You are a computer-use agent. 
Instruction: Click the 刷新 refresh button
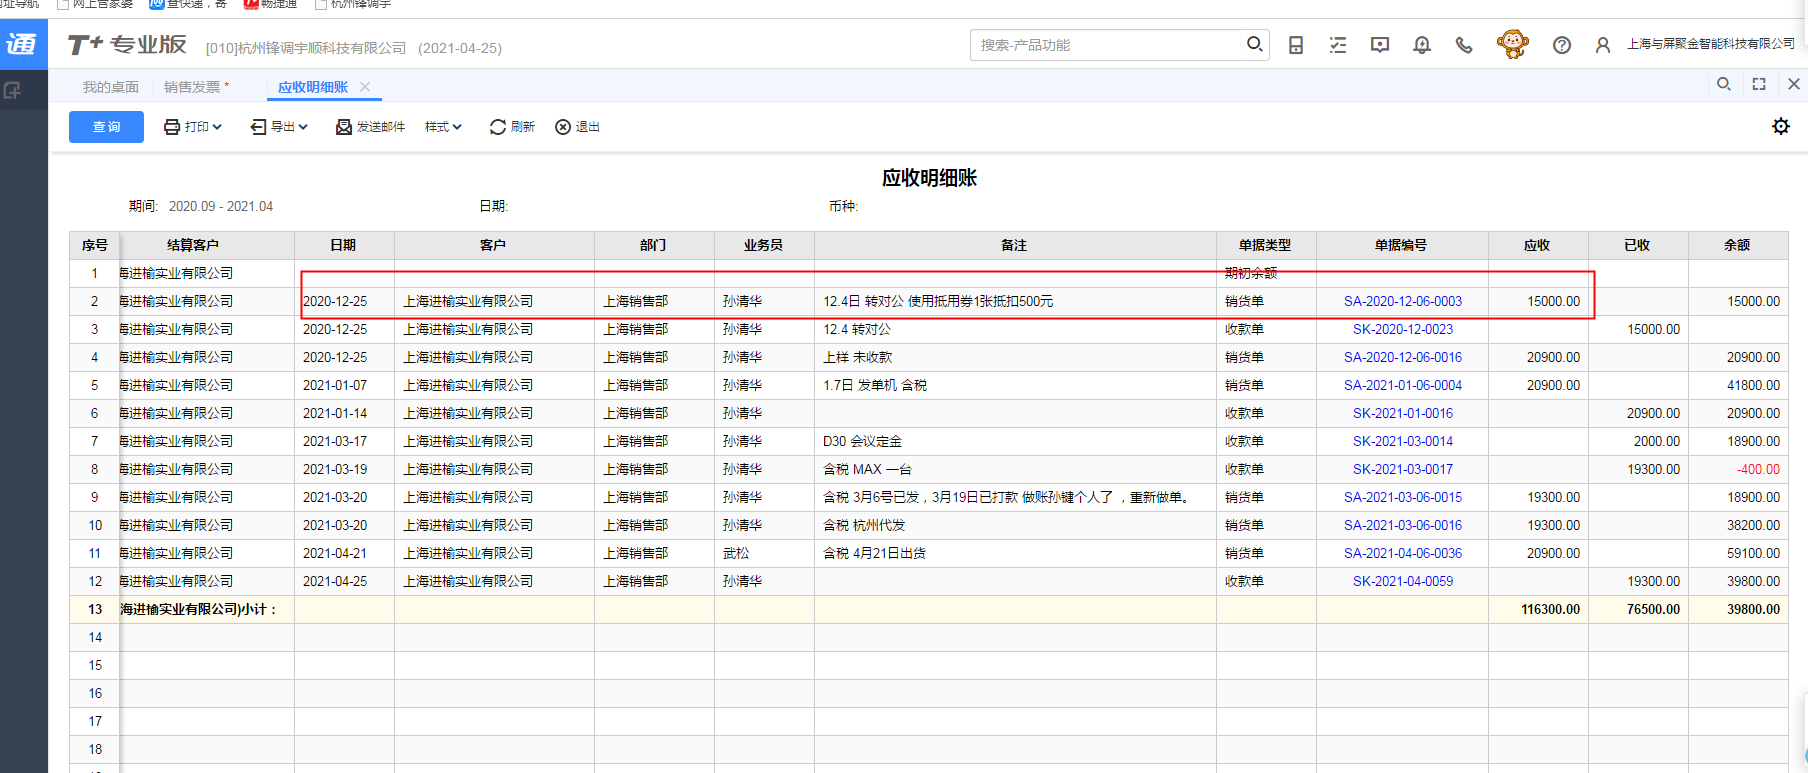pos(512,127)
